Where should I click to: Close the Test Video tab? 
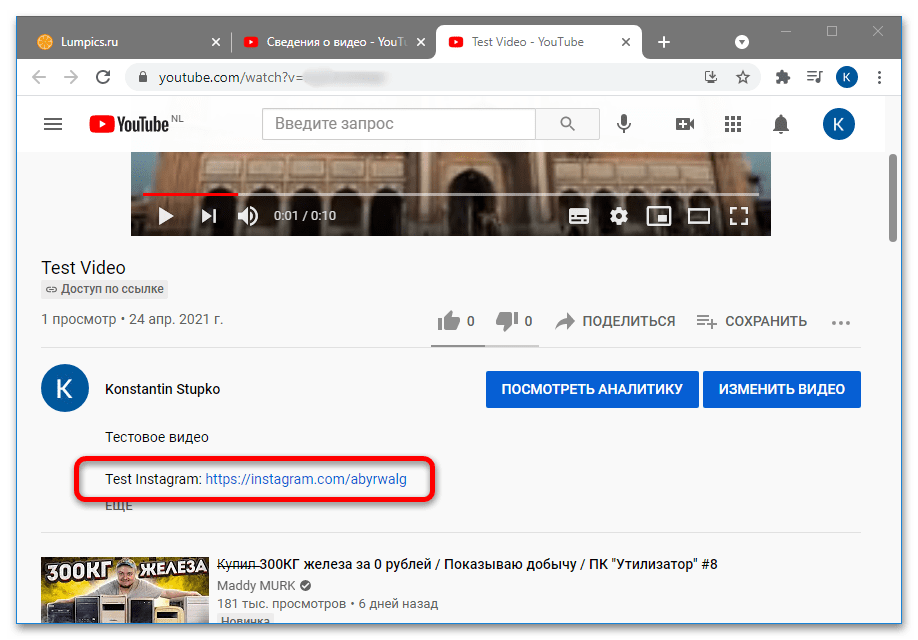click(x=626, y=42)
